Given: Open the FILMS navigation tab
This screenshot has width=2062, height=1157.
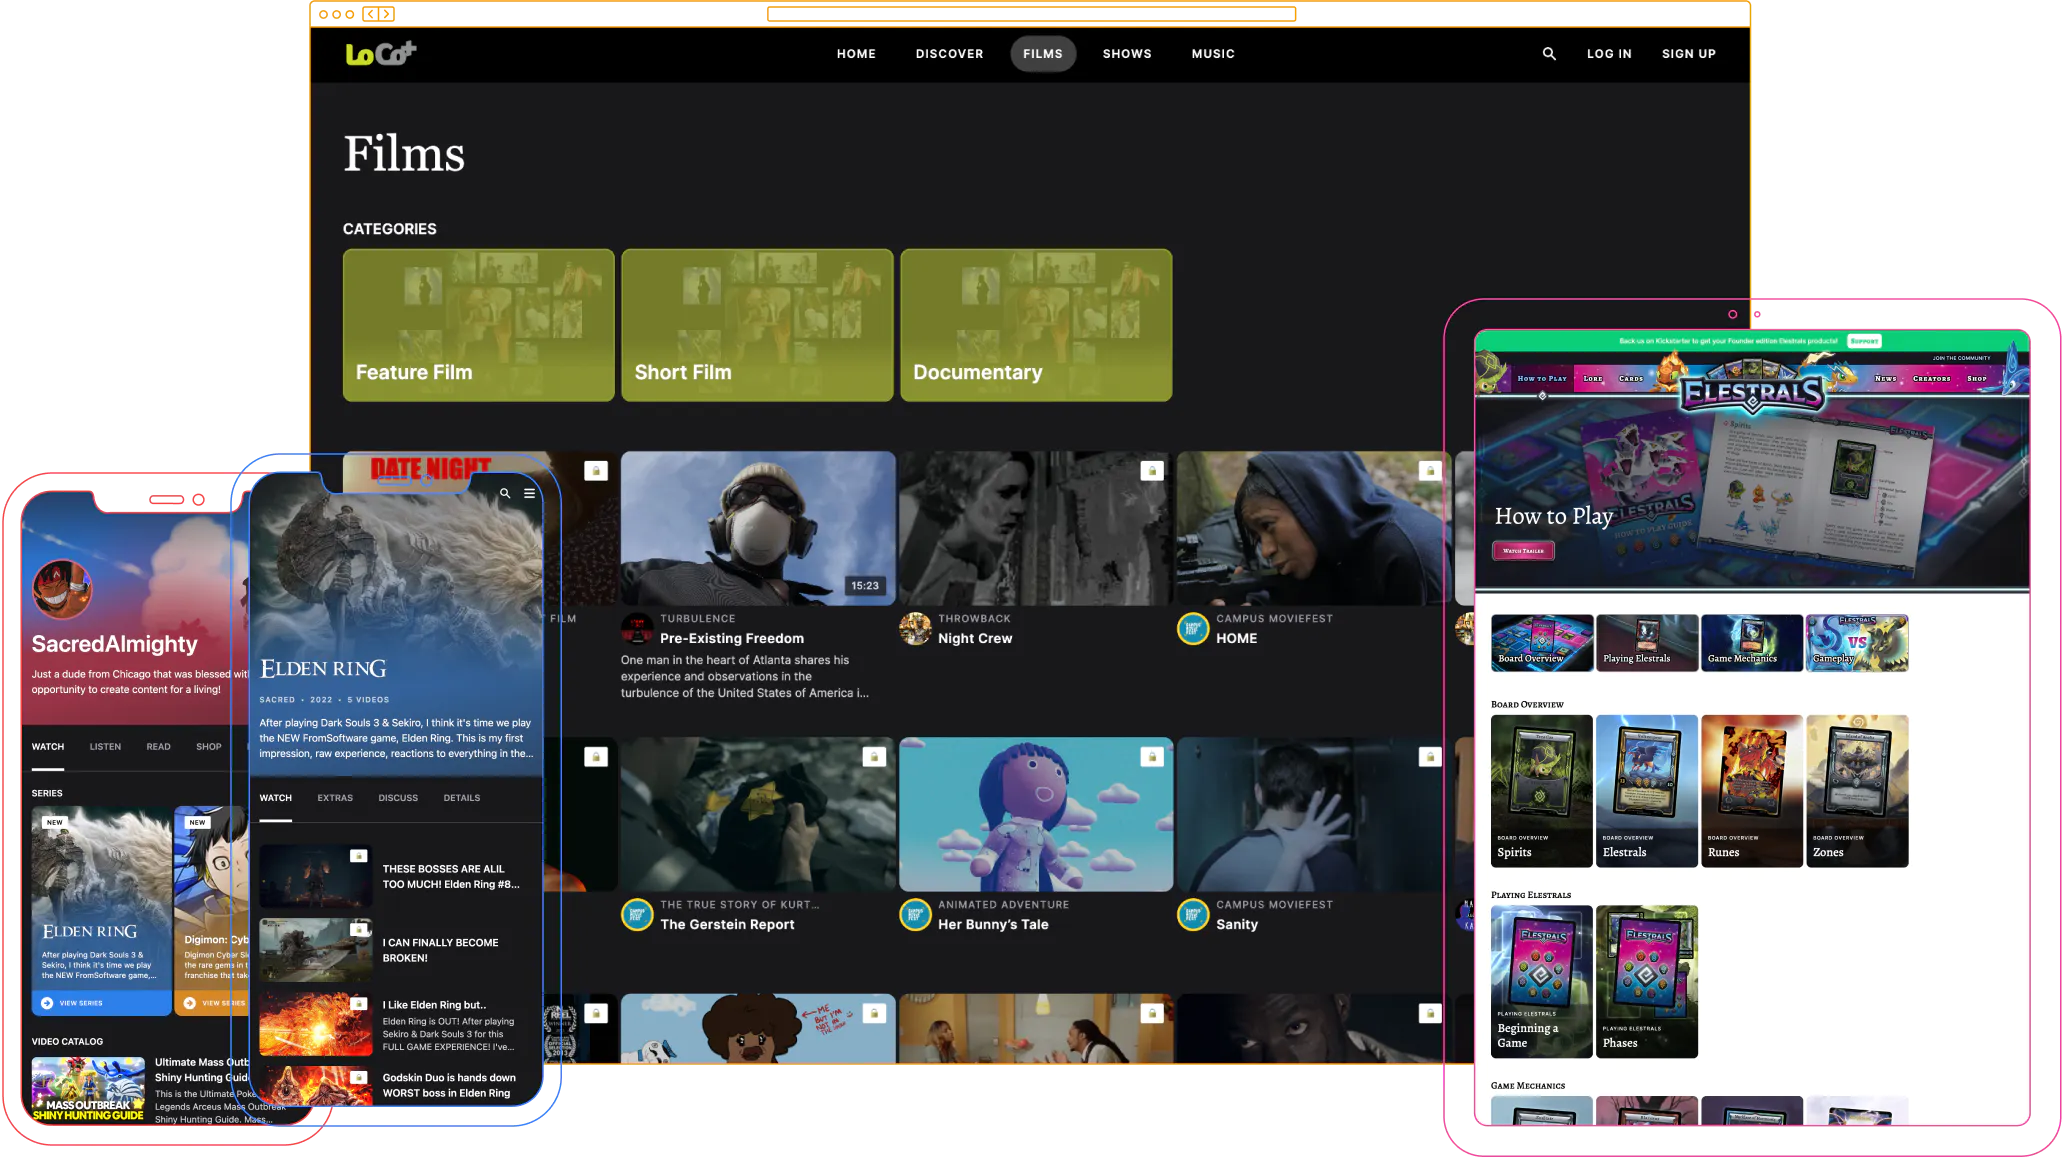Looking at the screenshot, I should click(x=1042, y=54).
